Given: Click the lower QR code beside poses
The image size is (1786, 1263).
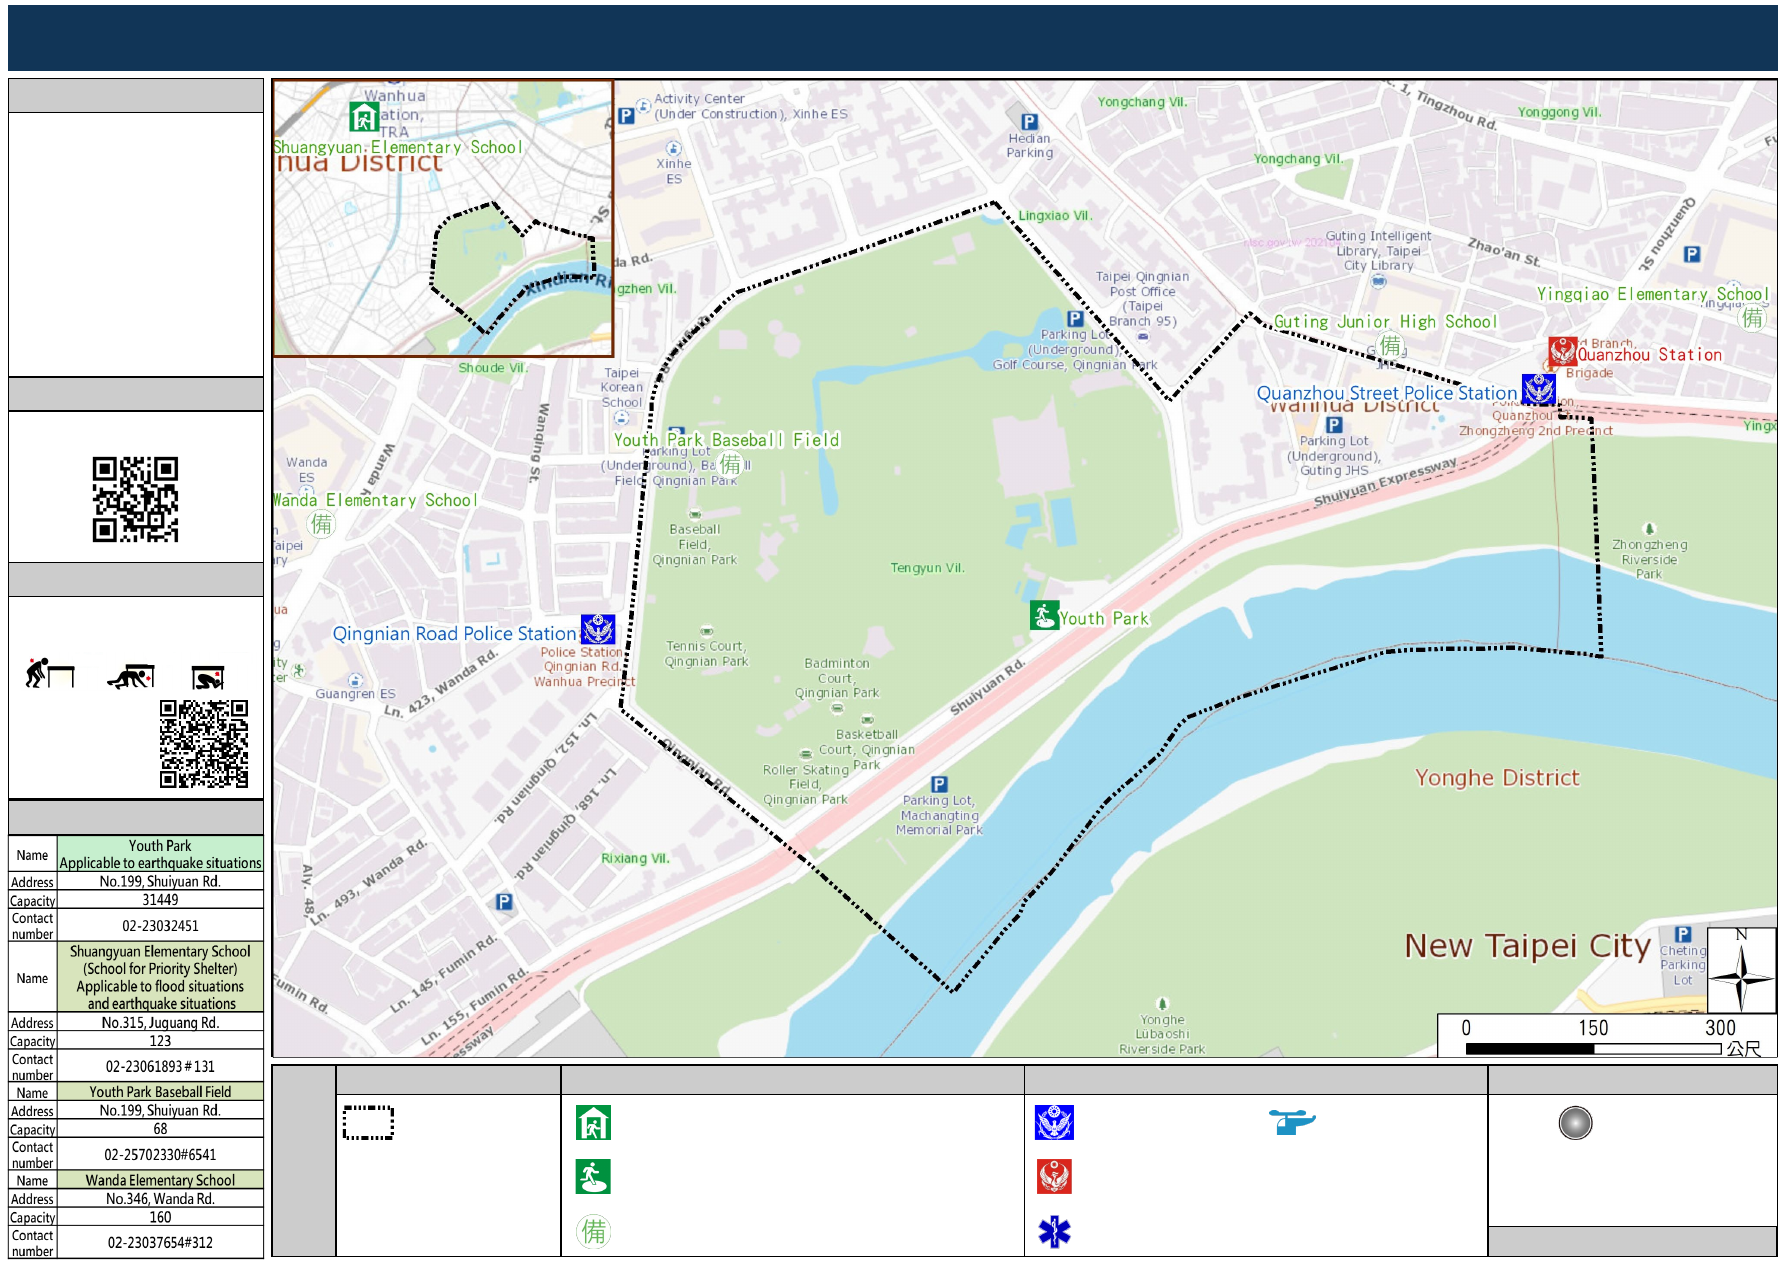Looking at the screenshot, I should tap(204, 744).
